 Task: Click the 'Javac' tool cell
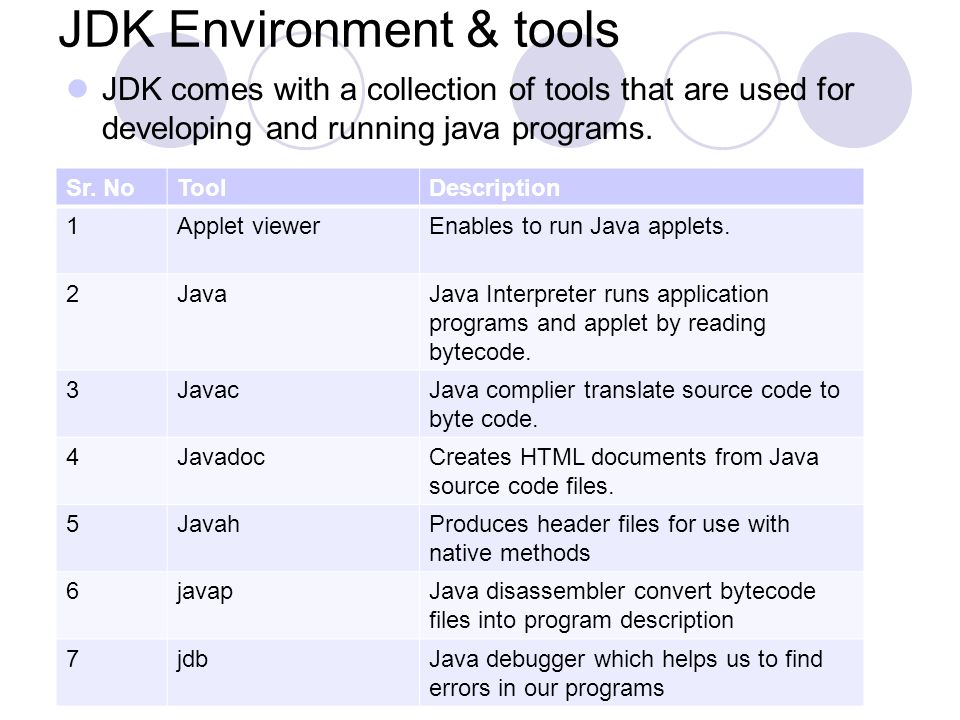tap(293, 404)
